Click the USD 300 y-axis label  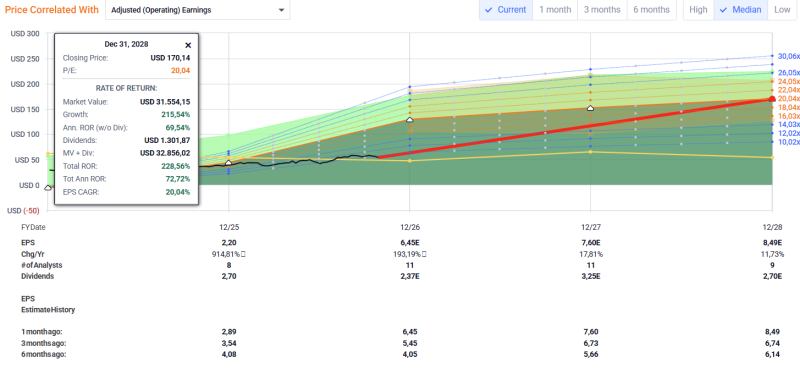[x=25, y=34]
